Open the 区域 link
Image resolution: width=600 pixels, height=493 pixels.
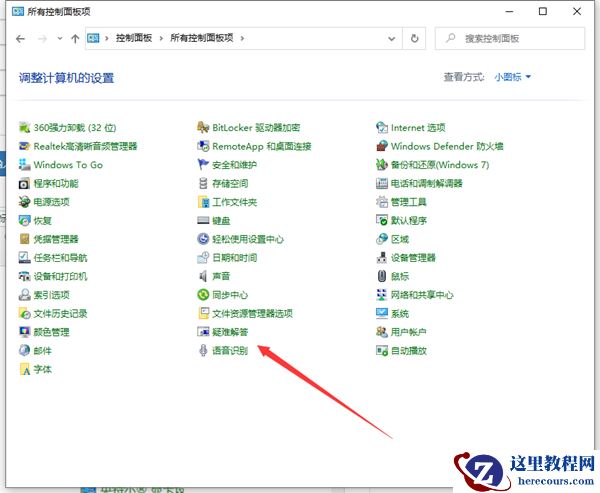tap(400, 239)
